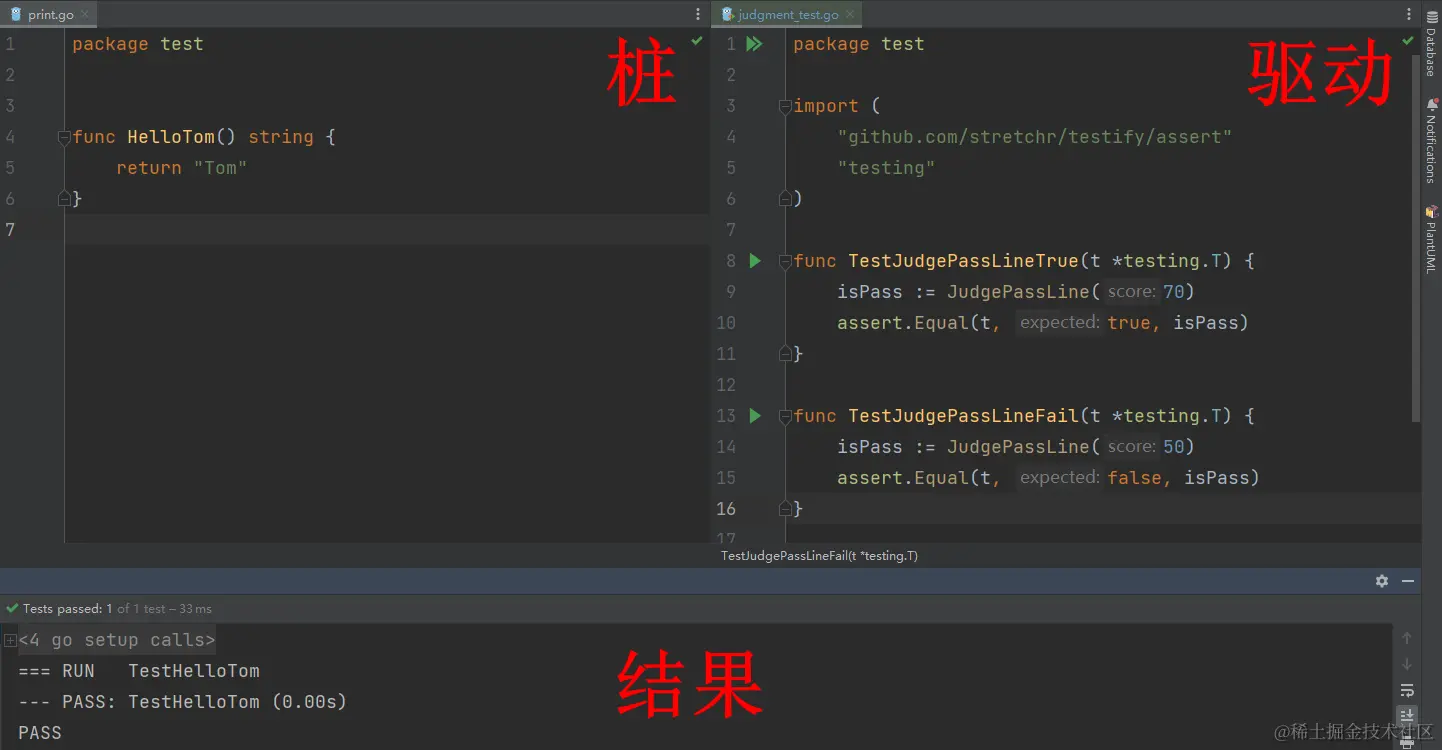Run all tests from line 1 gutter
The width and height of the screenshot is (1442, 750).
coord(754,44)
